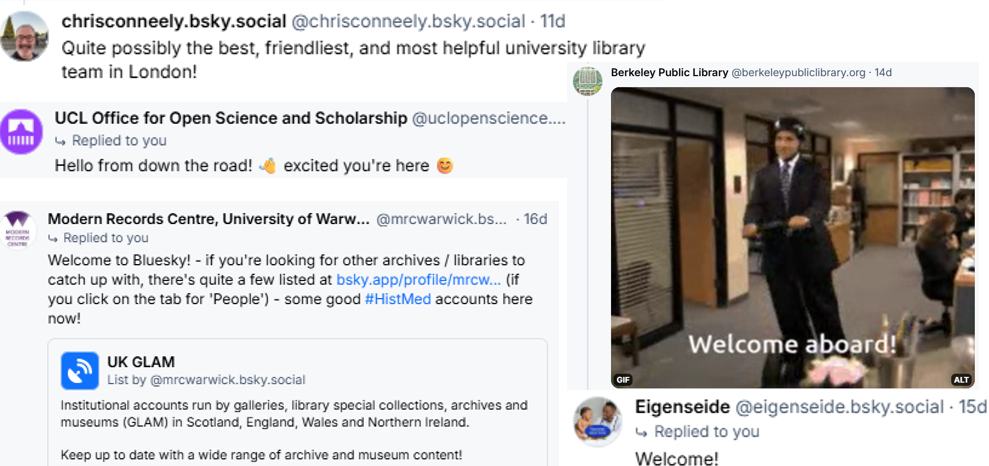The height and width of the screenshot is (466, 989).
Task: Click the 11d timestamp on chrisconneely post
Action: point(551,21)
